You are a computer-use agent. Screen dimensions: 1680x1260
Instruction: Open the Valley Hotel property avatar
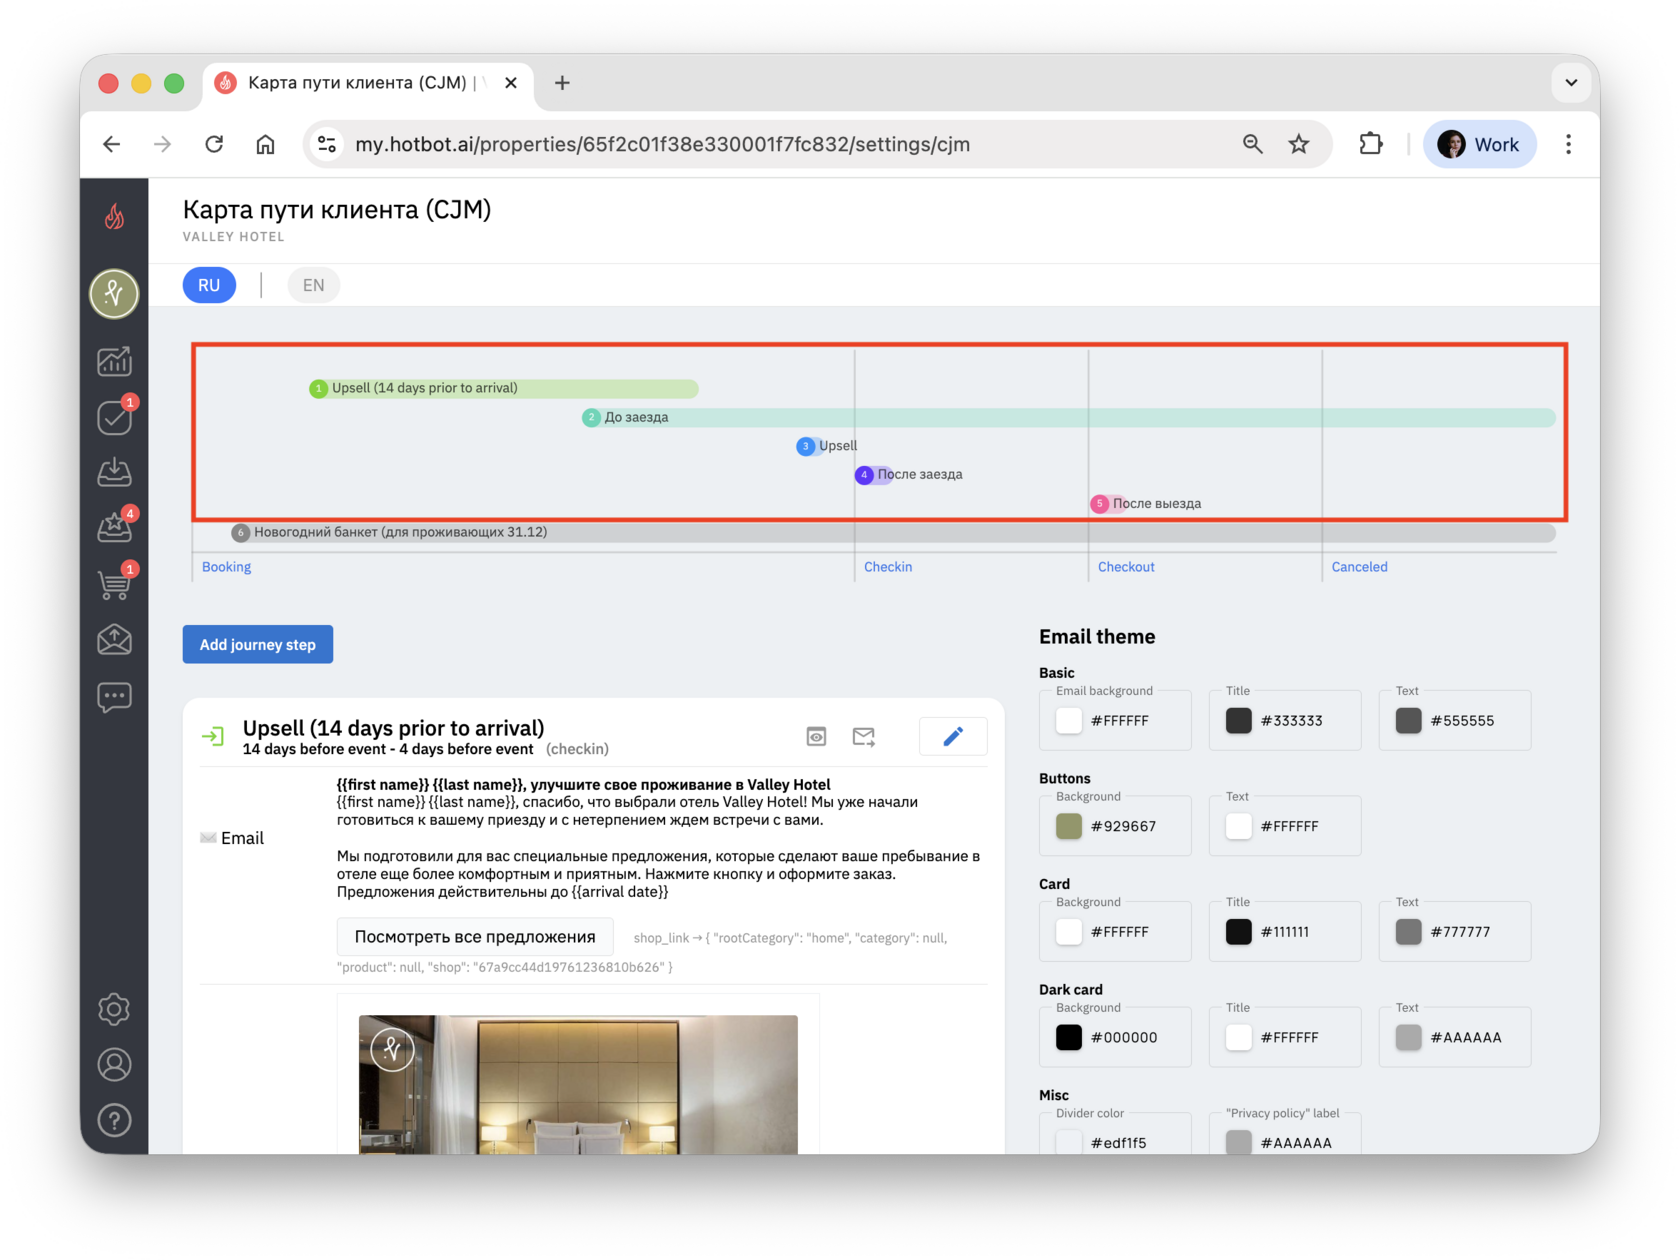(x=114, y=294)
